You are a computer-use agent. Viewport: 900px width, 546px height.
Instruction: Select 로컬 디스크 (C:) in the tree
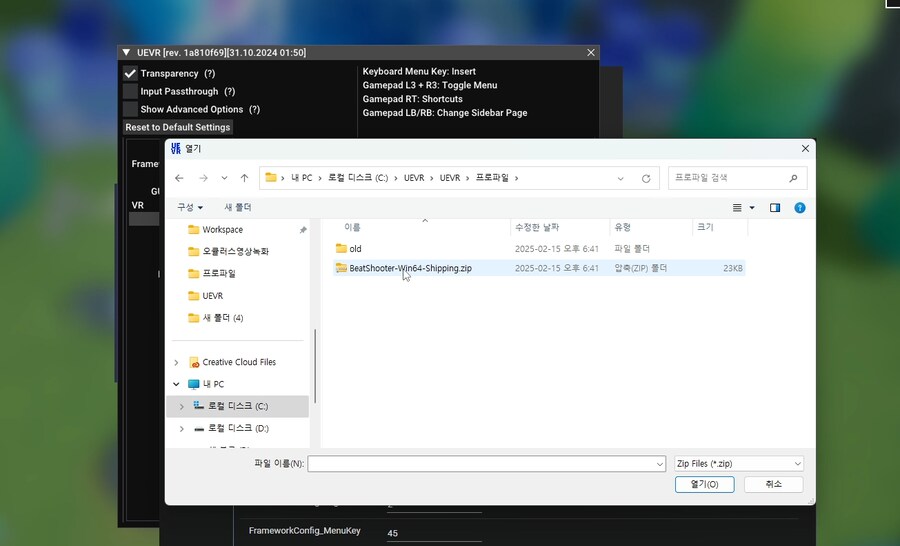click(238, 406)
